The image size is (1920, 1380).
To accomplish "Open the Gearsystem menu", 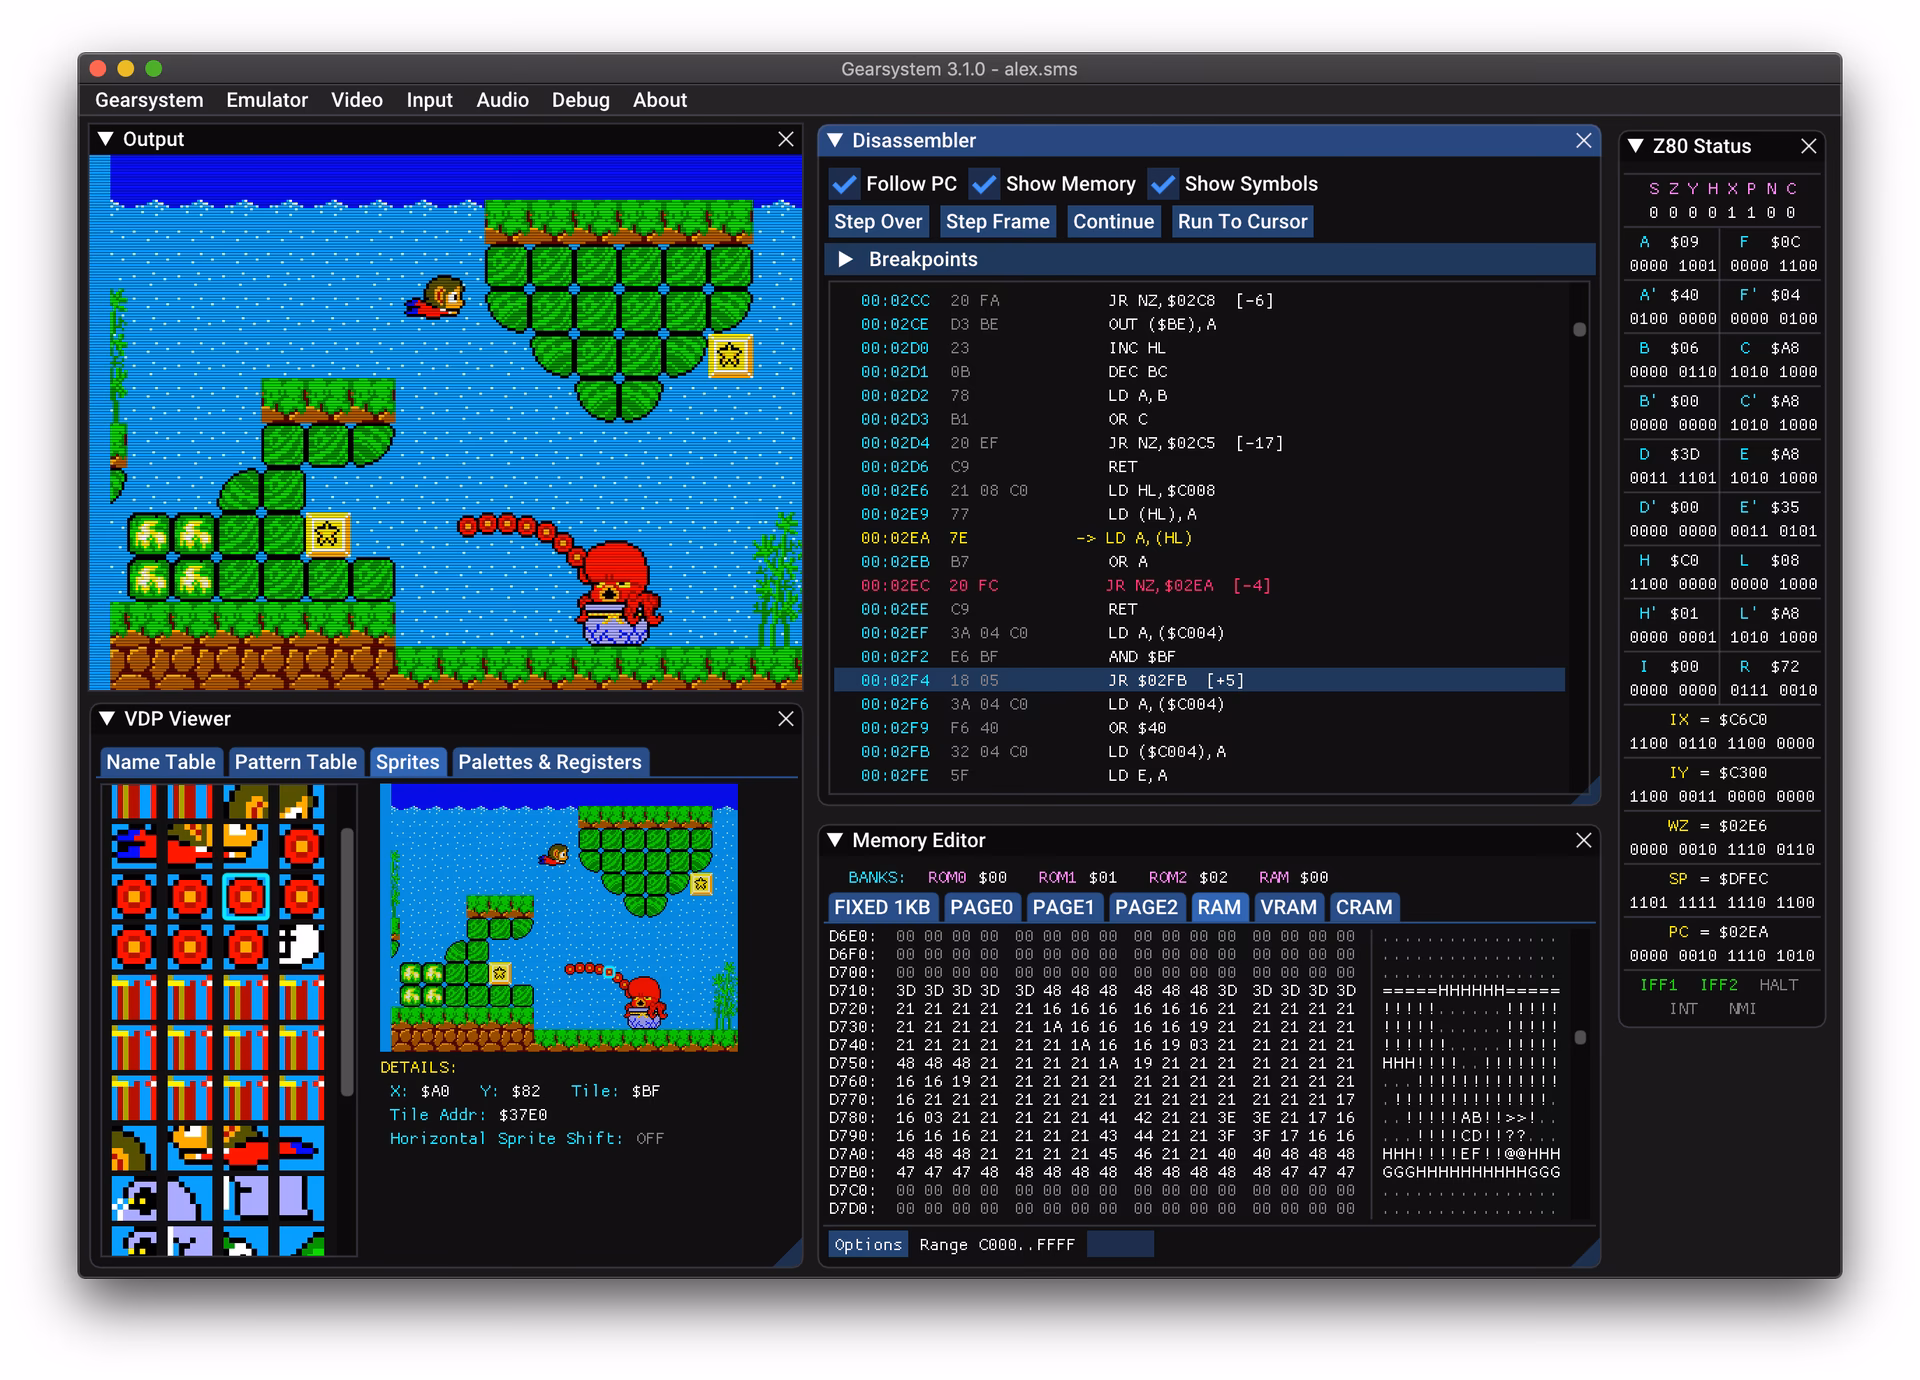I will (x=149, y=100).
